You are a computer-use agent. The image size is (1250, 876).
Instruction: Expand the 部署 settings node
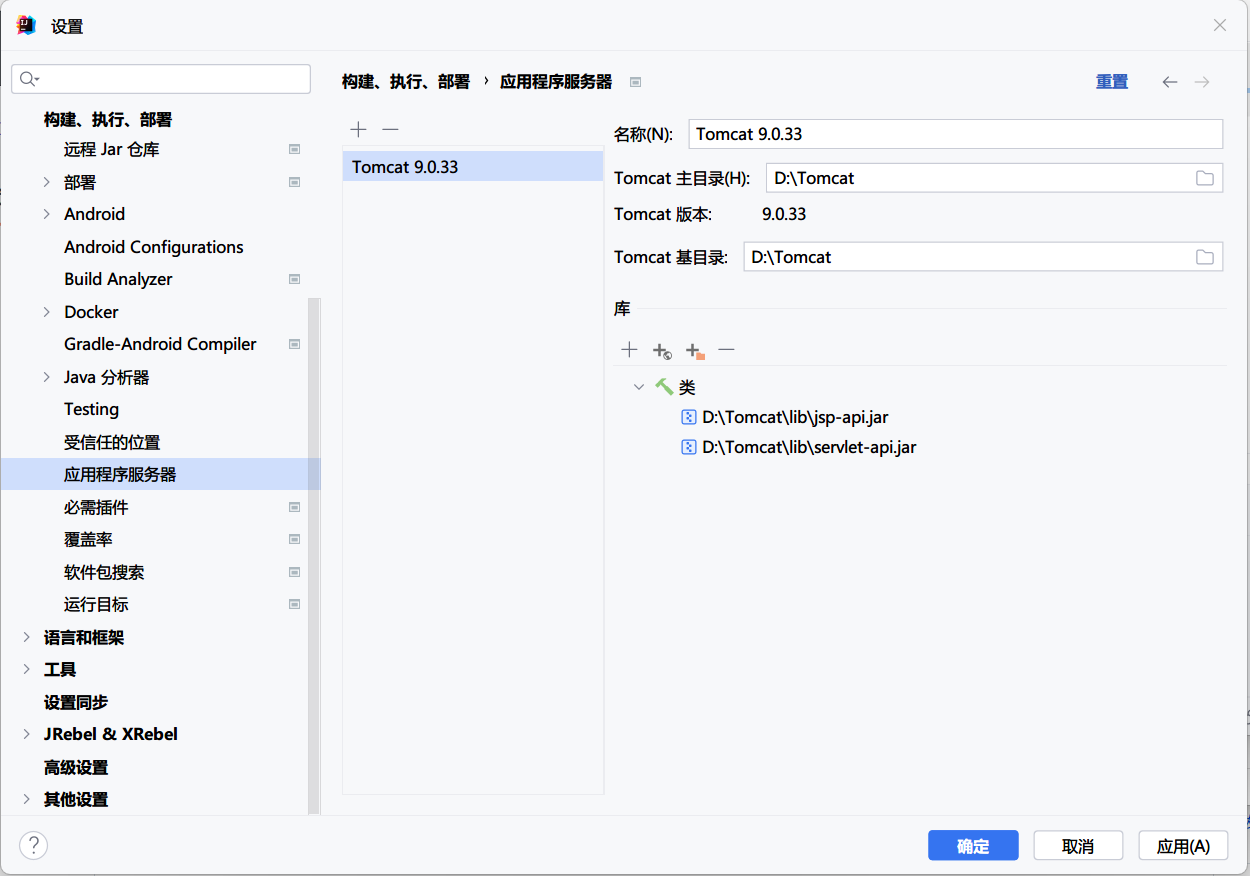[47, 182]
